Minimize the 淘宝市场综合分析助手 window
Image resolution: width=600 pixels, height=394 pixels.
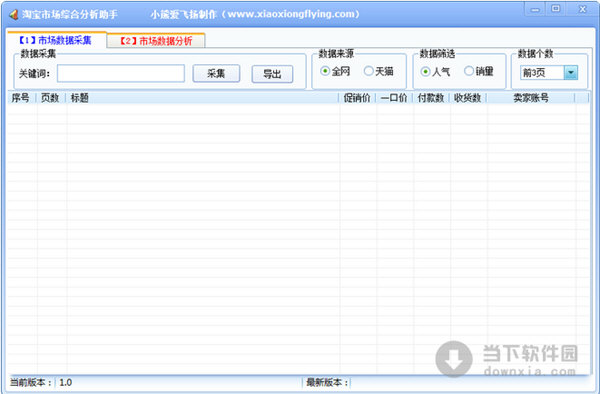535,9
